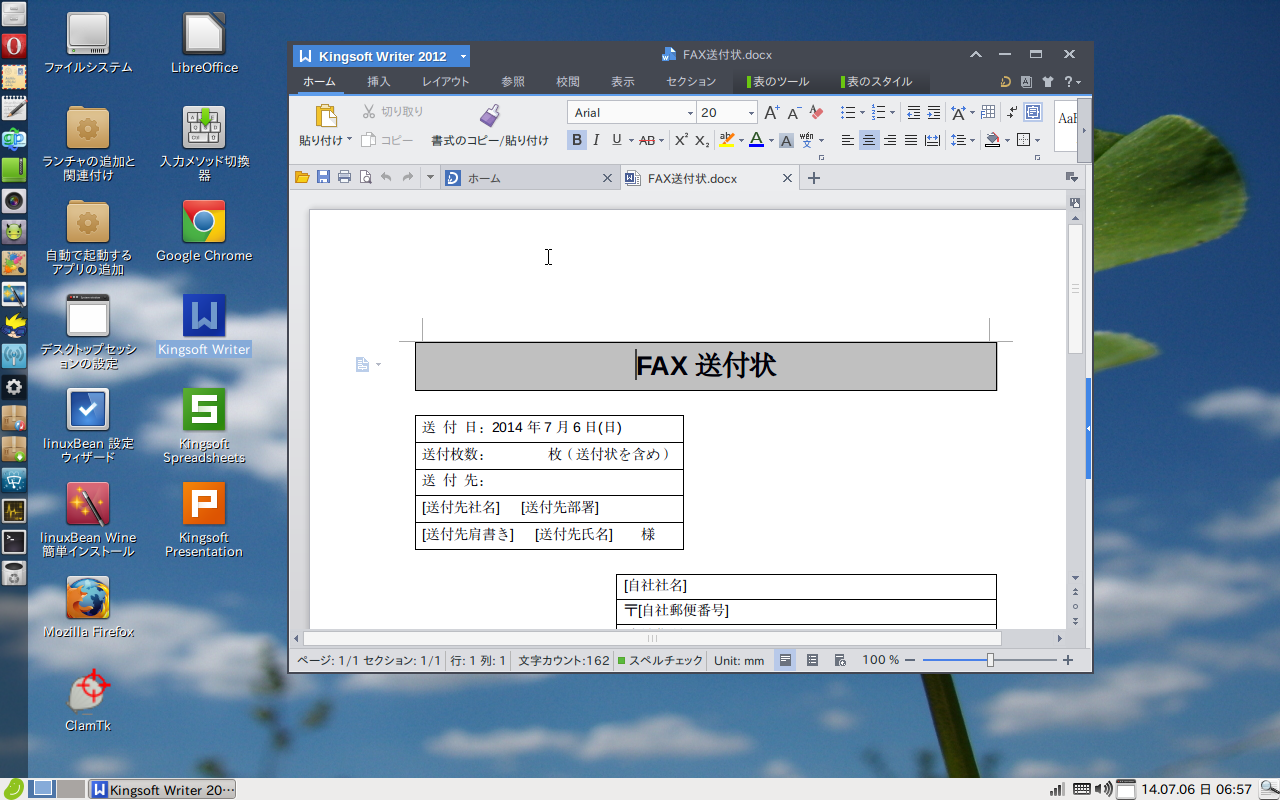
Task: Click the Justify alignment icon
Action: [x=911, y=140]
